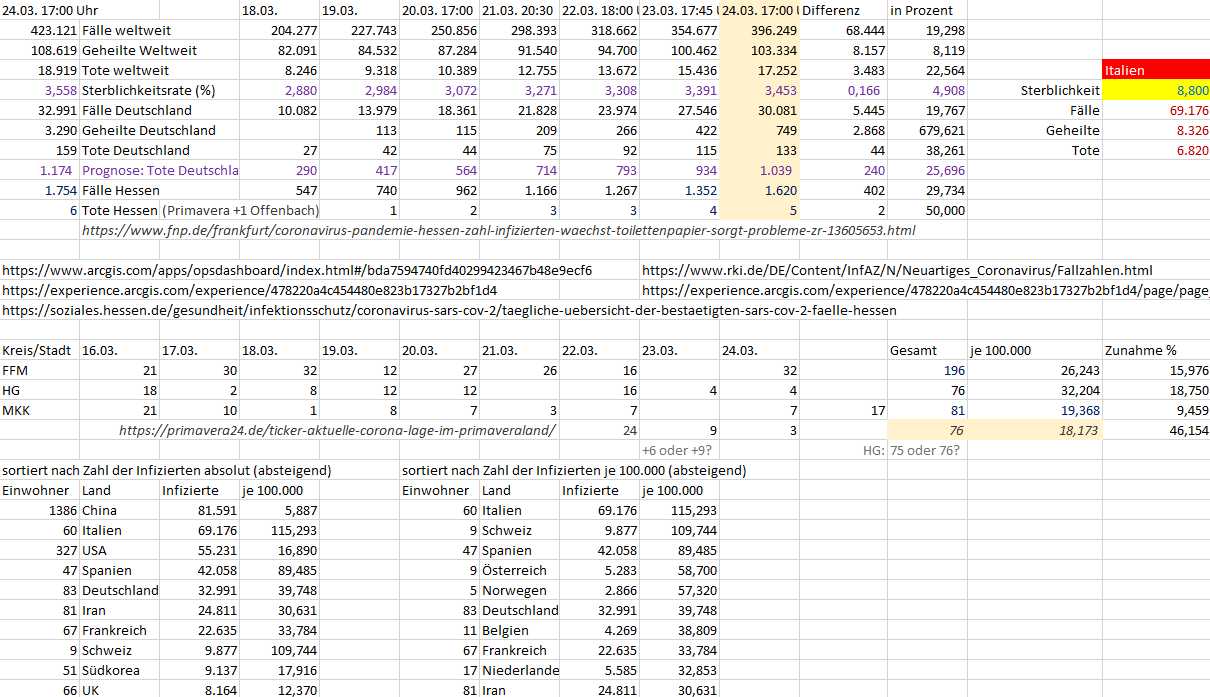Open the primavera24.de ticker link
This screenshot has height=697, width=1210.
(337, 431)
